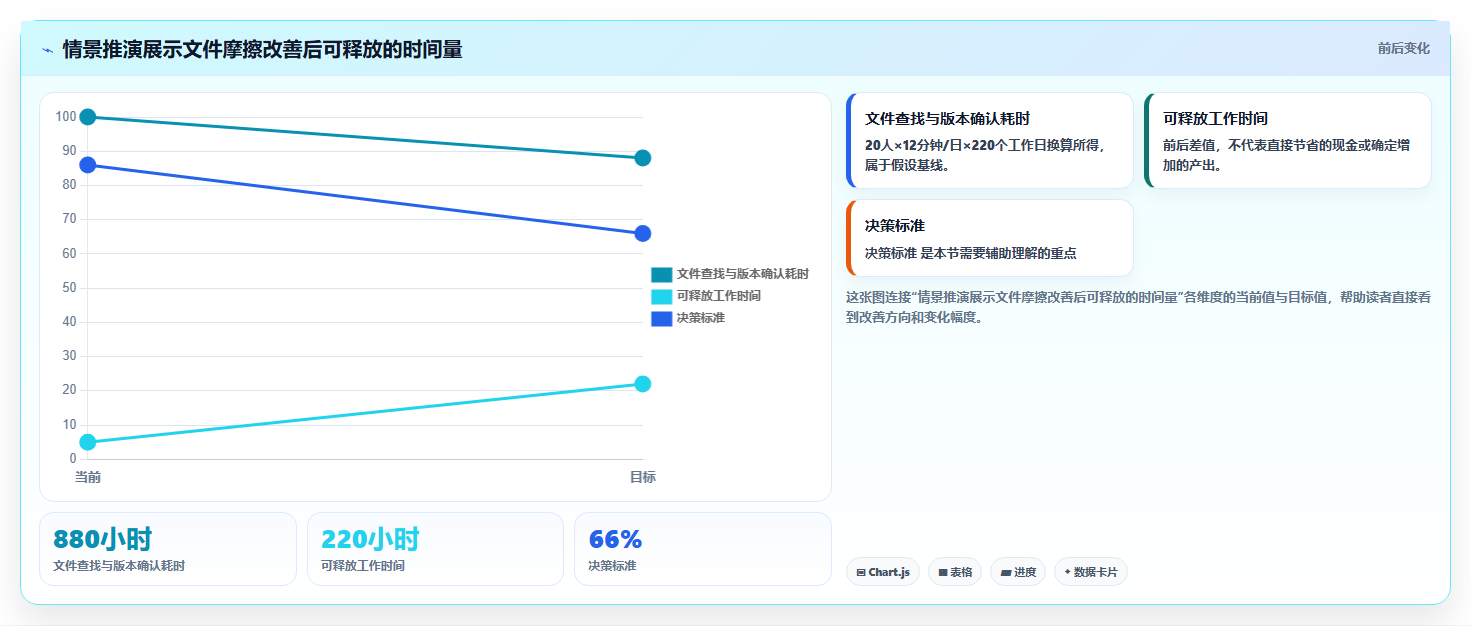This screenshot has width=1471, height=626.
Task: Click the paragraph beginning 这张图连接
Action: pyautogui.click(x=1138, y=307)
